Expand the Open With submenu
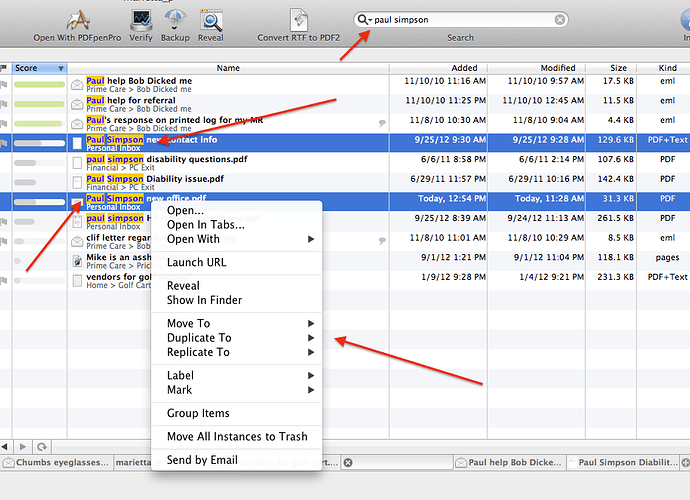 [x=237, y=239]
